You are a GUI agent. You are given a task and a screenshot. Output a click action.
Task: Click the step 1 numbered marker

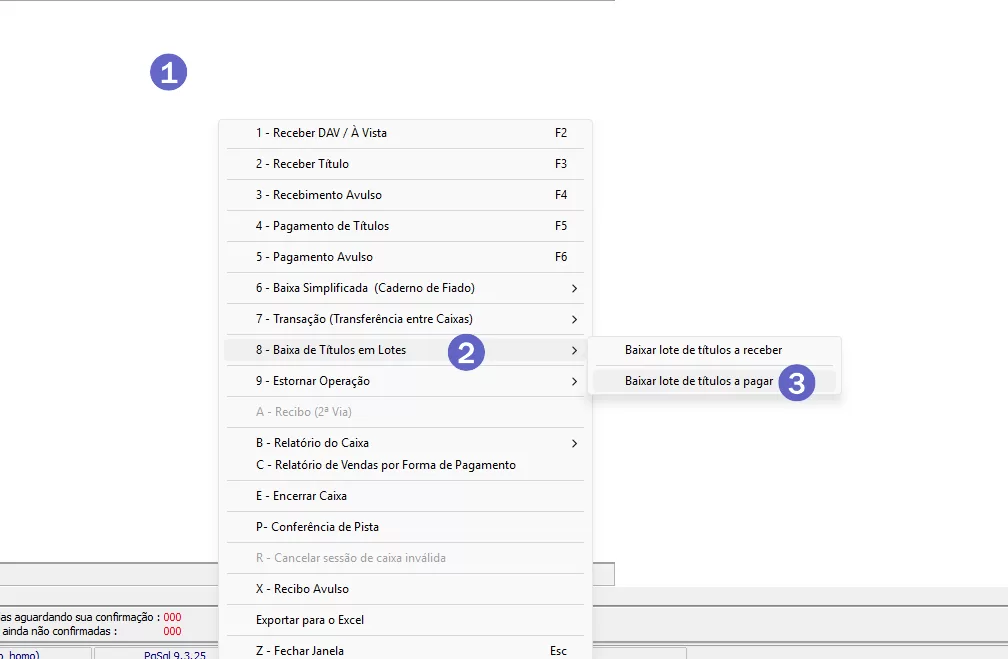click(x=168, y=72)
